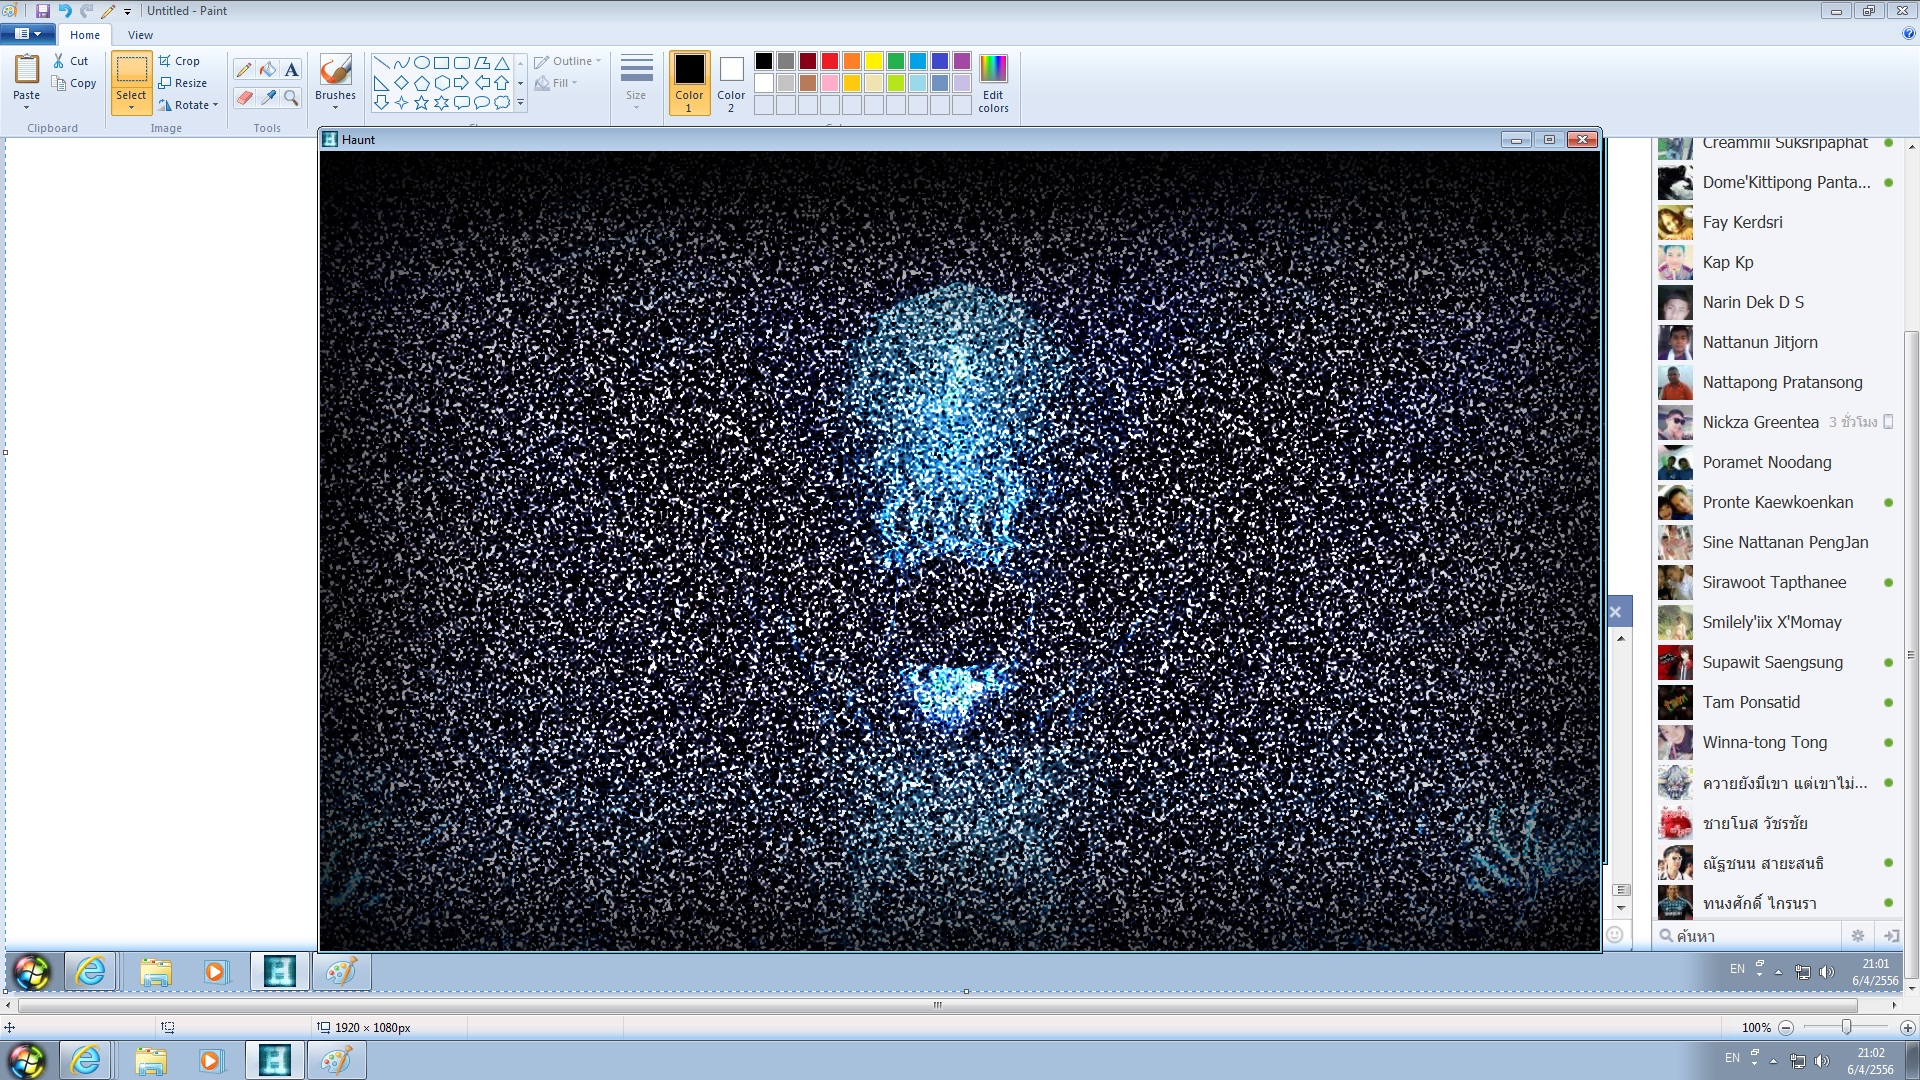
Task: Select the Pencil tool
Action: [x=244, y=69]
